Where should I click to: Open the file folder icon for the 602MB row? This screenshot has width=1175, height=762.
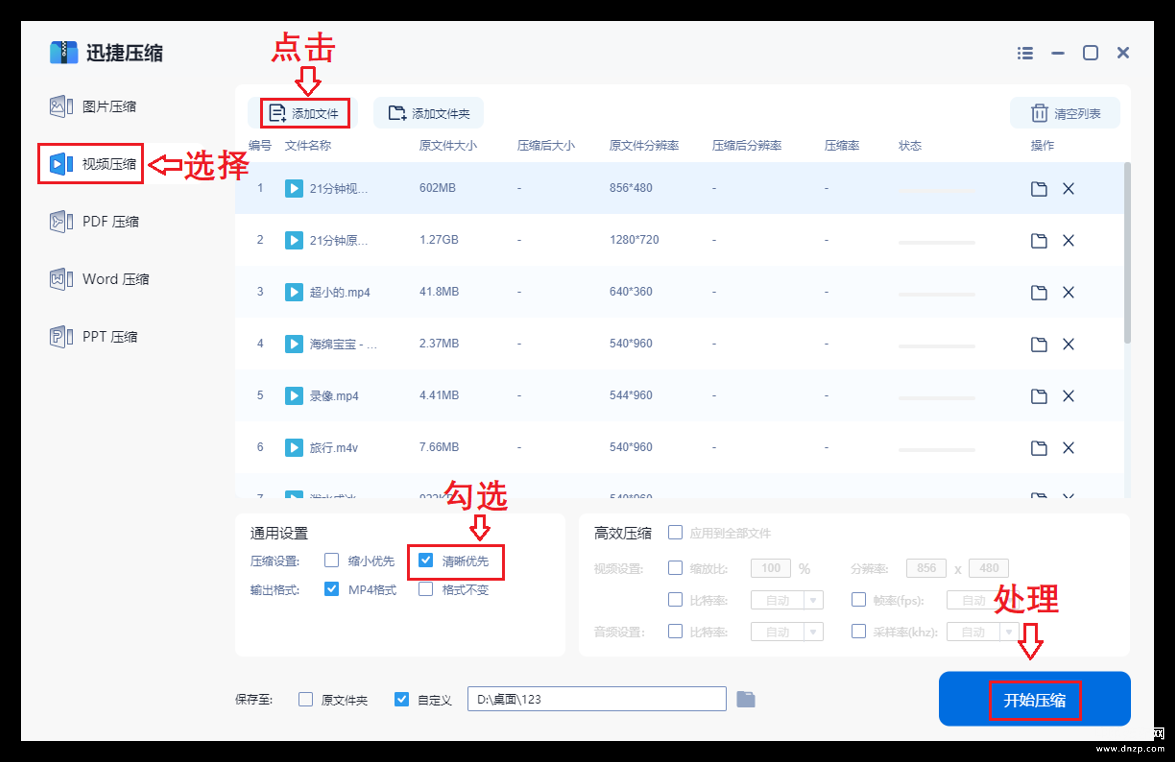coord(1039,189)
